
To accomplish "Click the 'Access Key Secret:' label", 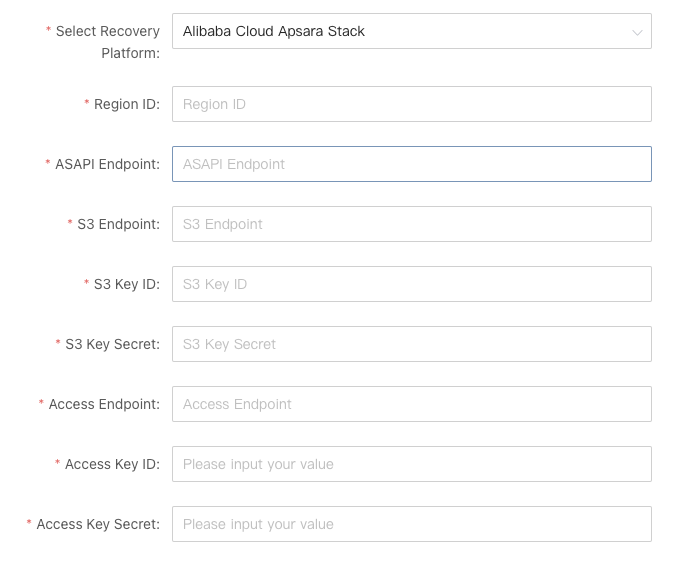I will click(98, 524).
